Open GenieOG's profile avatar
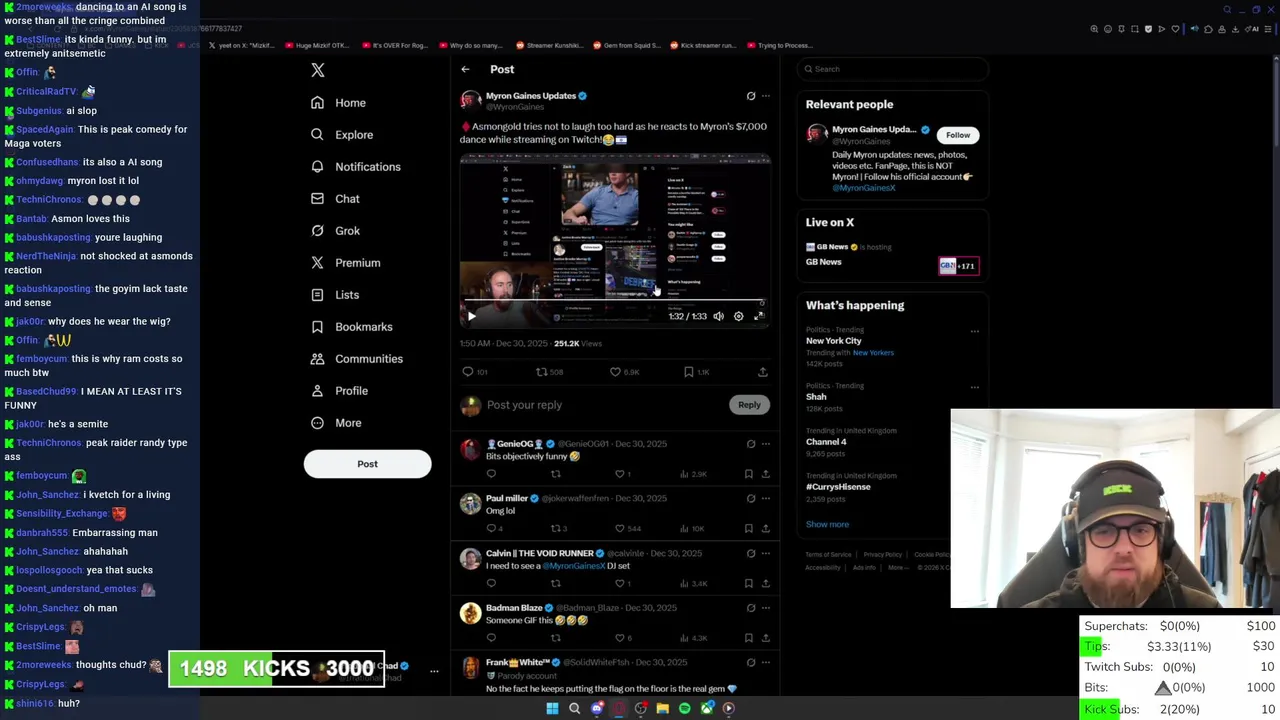Screen dimensions: 1280x720 tap(470, 449)
